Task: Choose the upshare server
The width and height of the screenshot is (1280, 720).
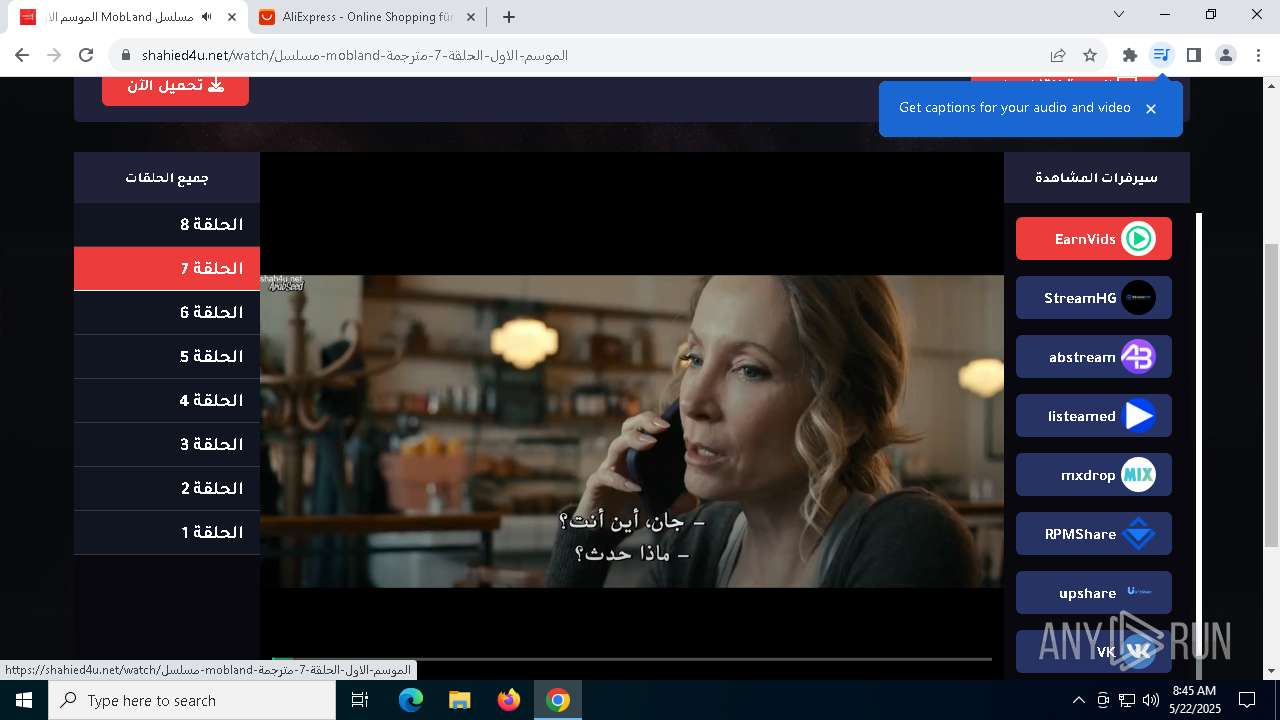Action: [1093, 593]
